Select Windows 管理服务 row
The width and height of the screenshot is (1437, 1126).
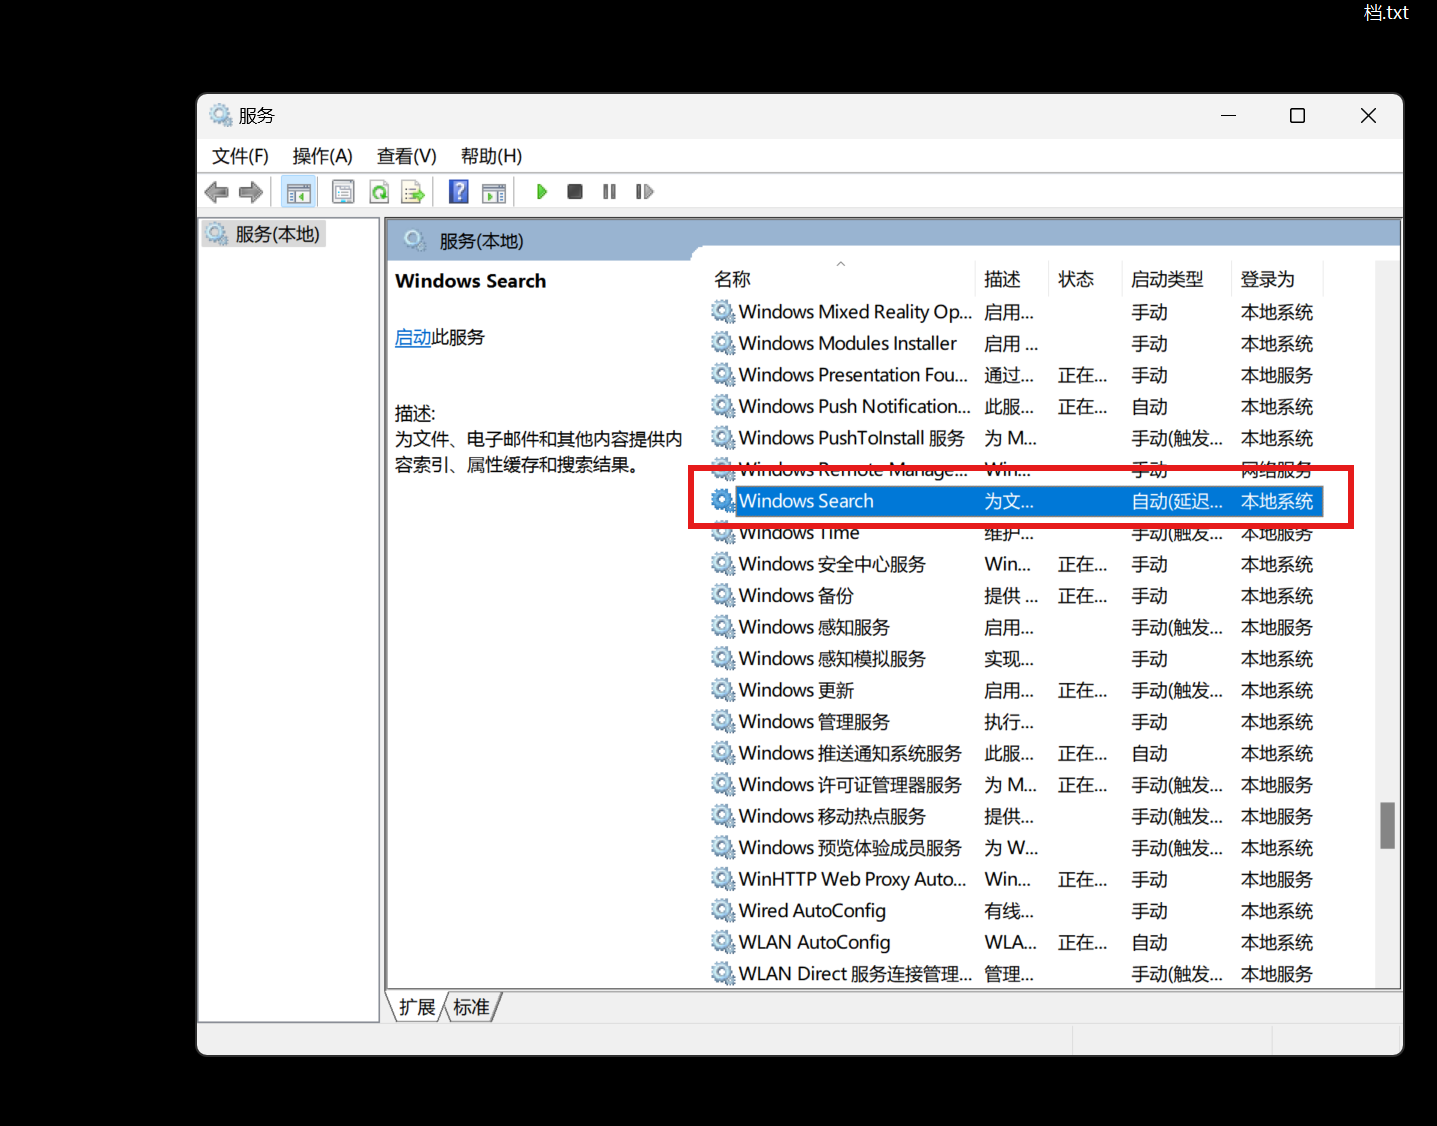click(1015, 722)
